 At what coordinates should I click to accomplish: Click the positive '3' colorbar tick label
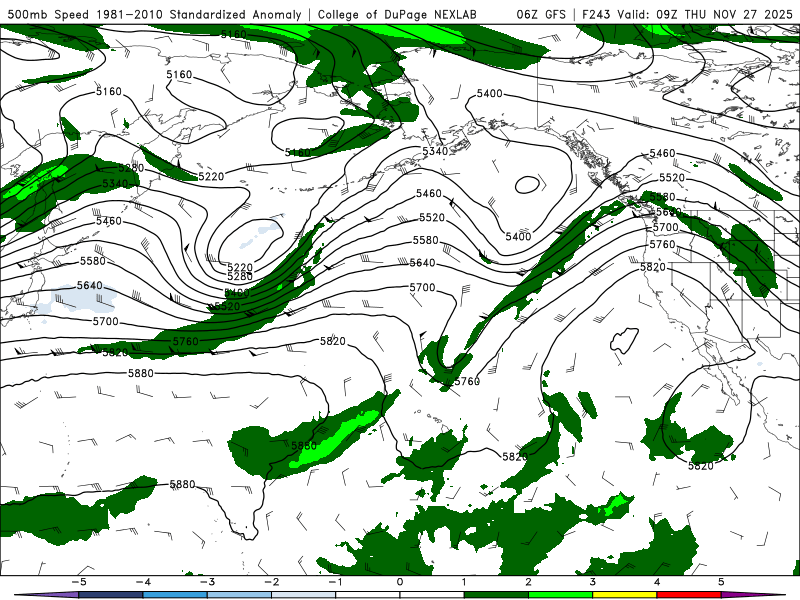tap(592, 582)
